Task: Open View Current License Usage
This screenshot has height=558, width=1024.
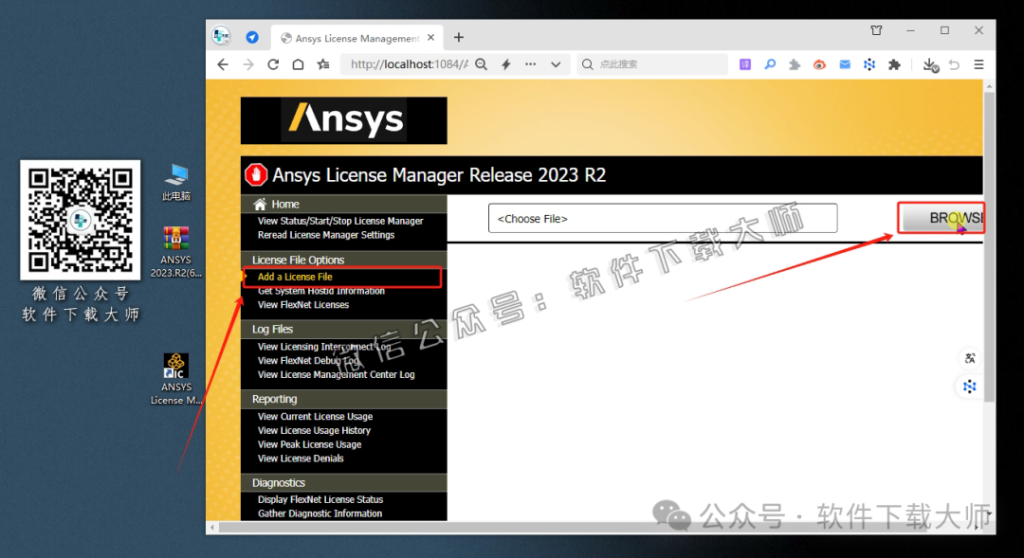Action: [x=315, y=416]
